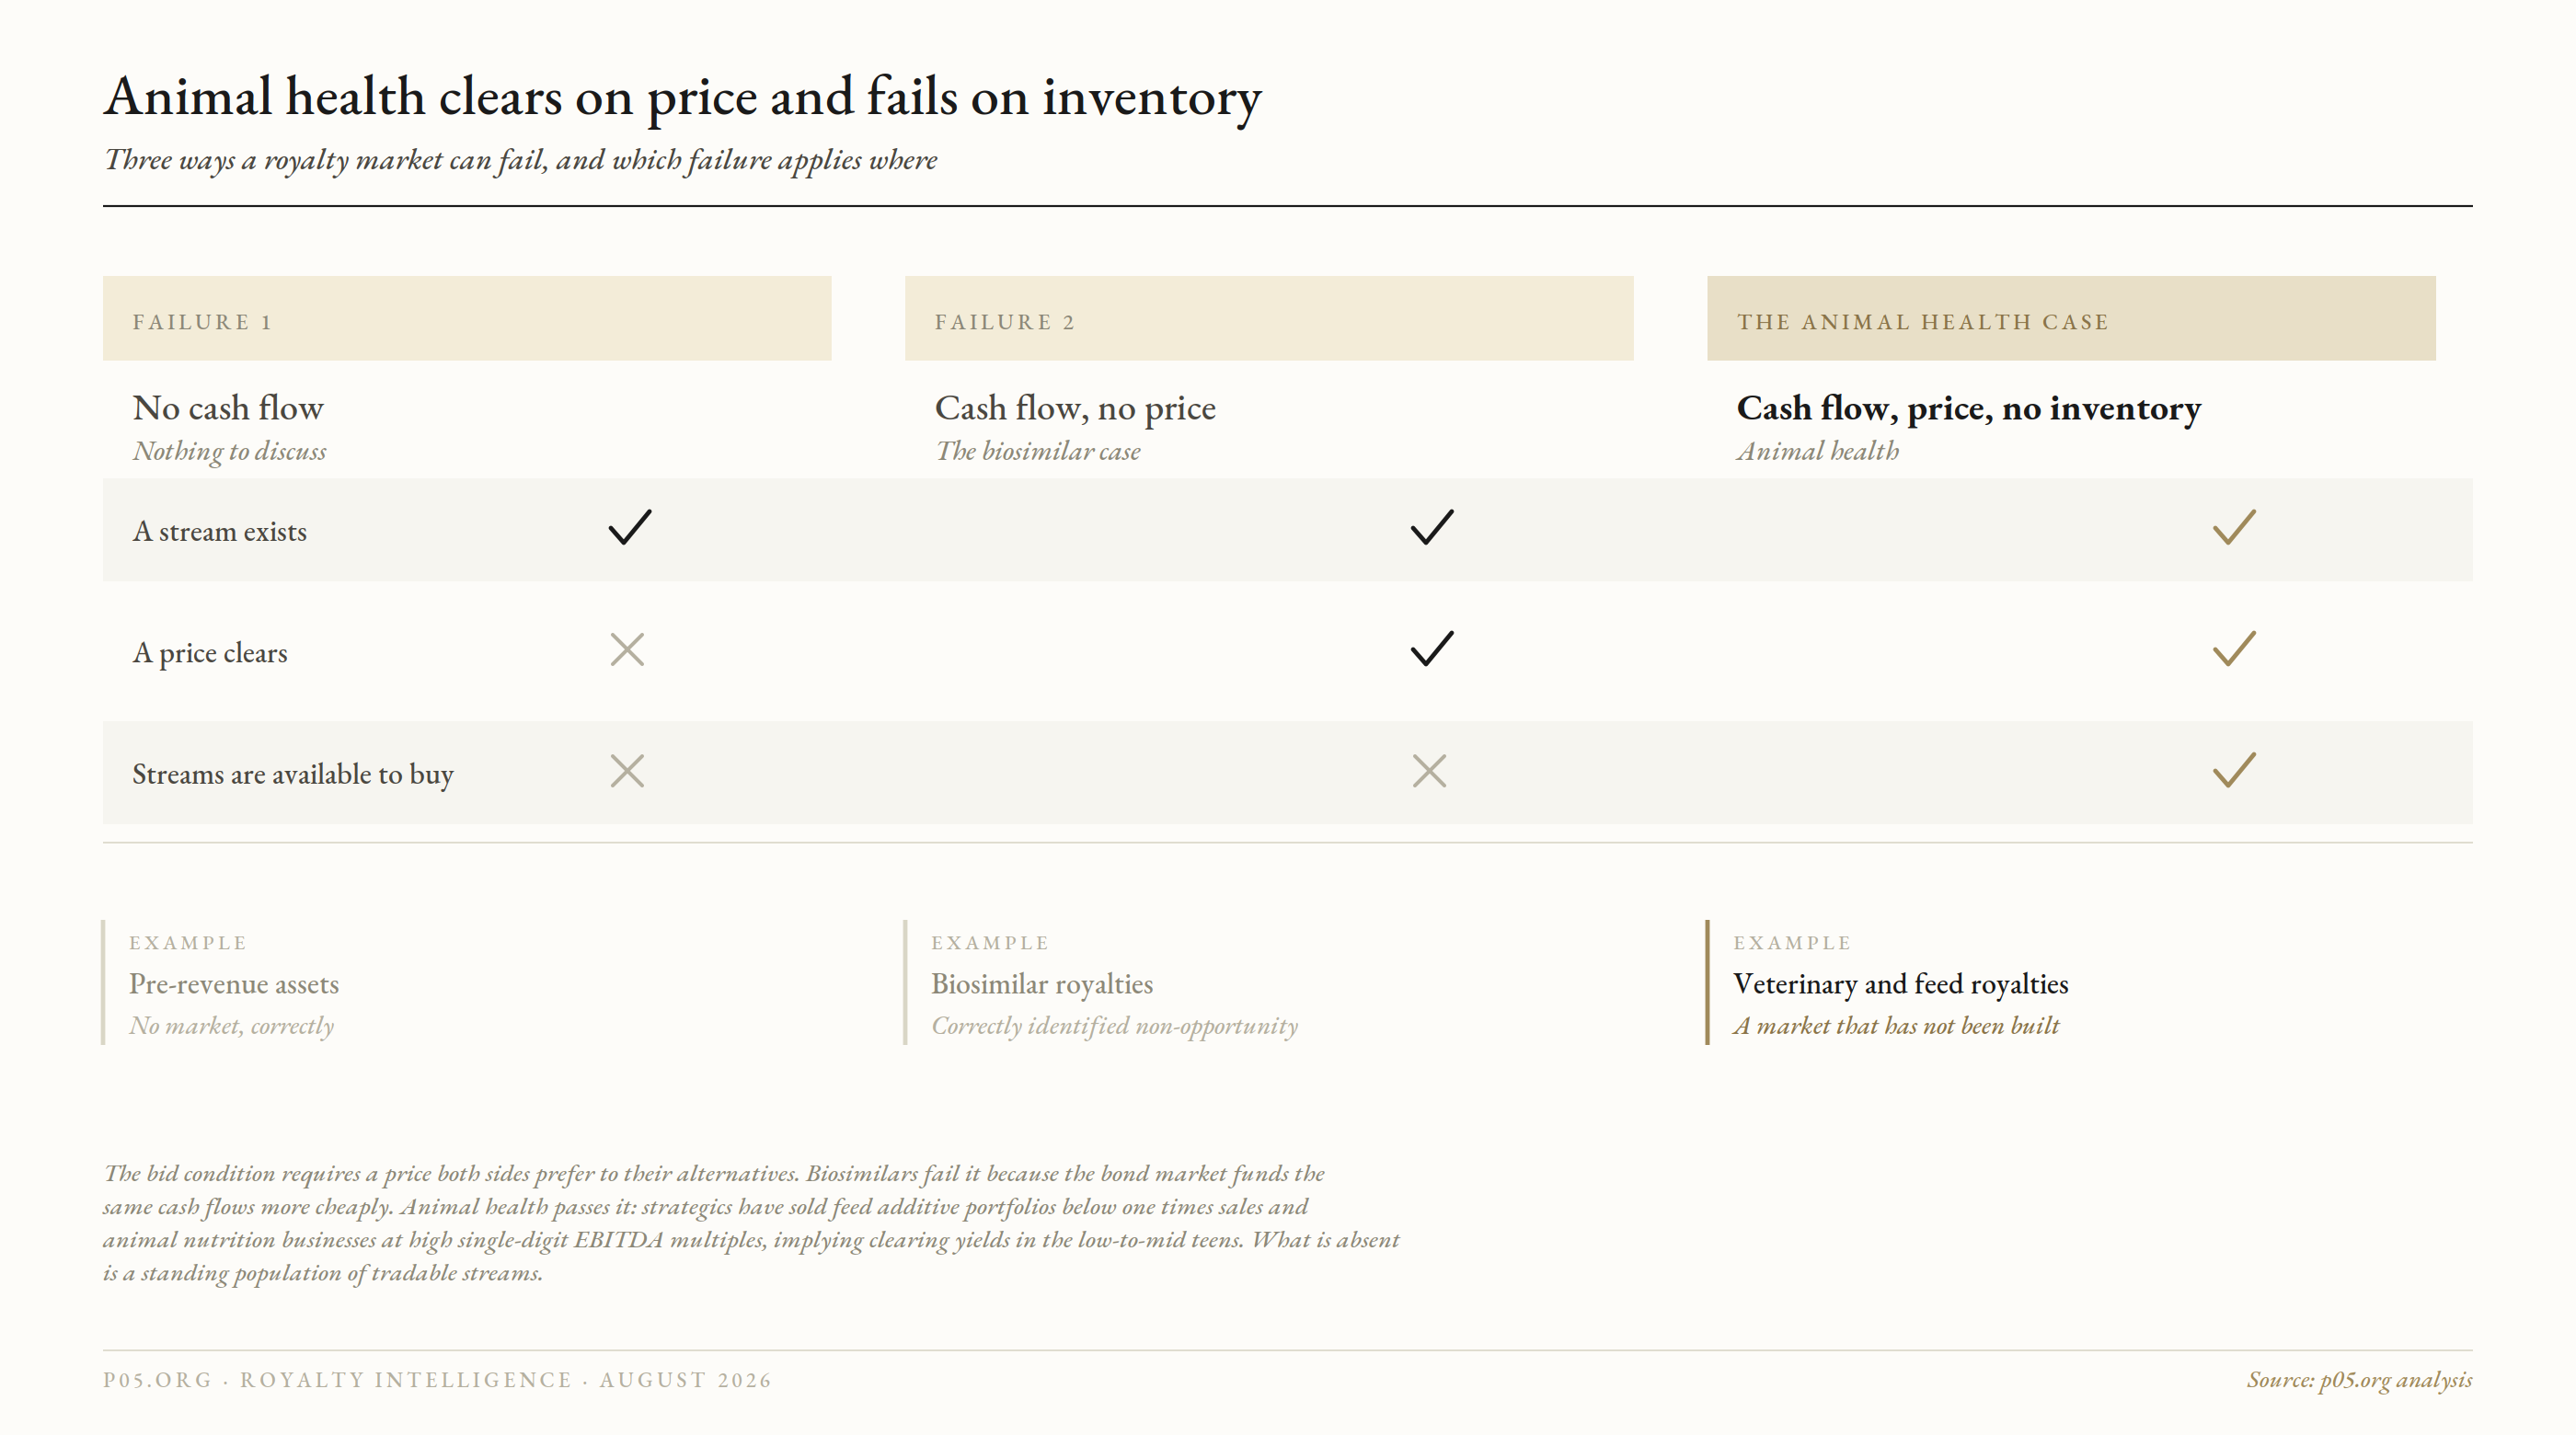
Task: Select the FAILURE 2 header band
Action: 1269,318
